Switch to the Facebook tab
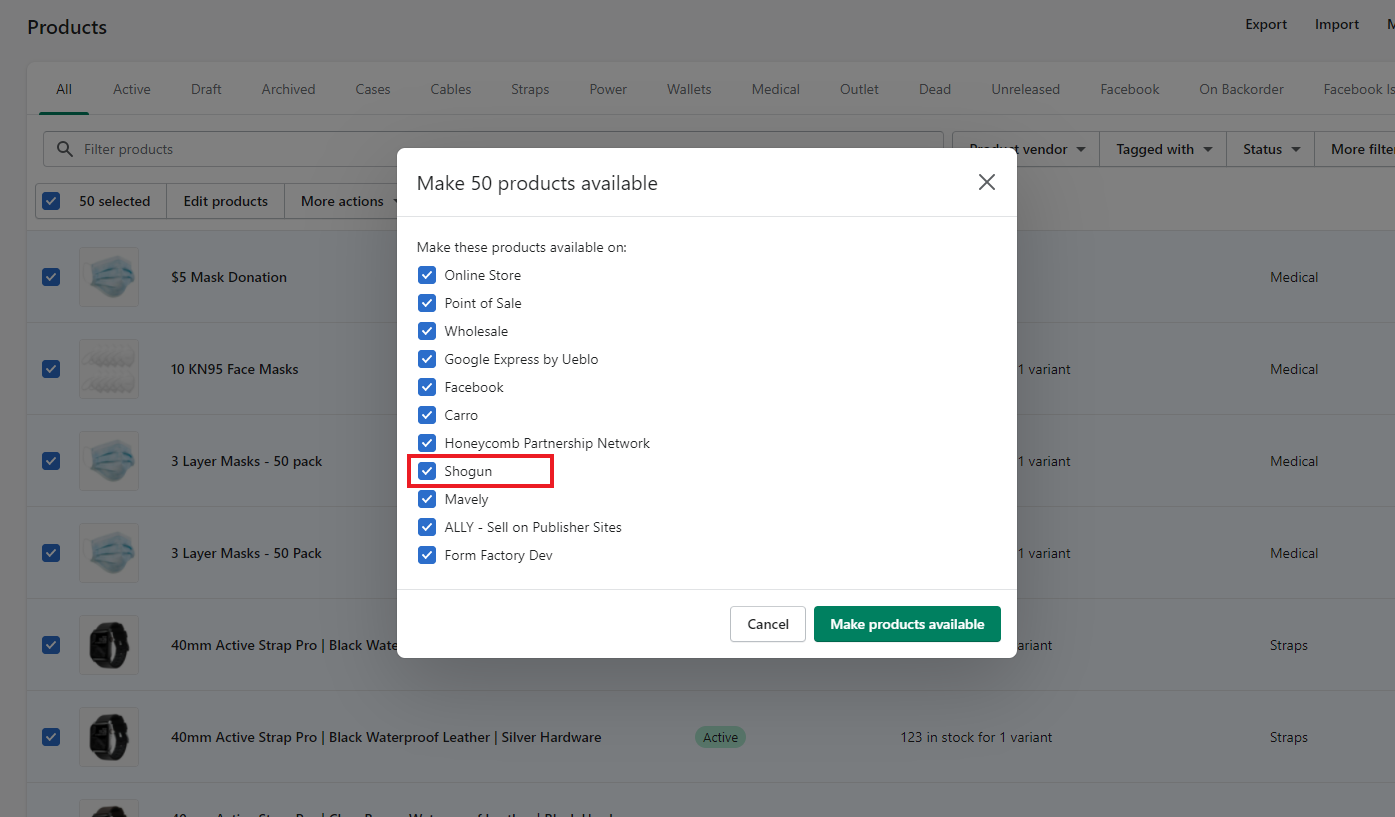This screenshot has height=817, width=1395. coord(1130,89)
